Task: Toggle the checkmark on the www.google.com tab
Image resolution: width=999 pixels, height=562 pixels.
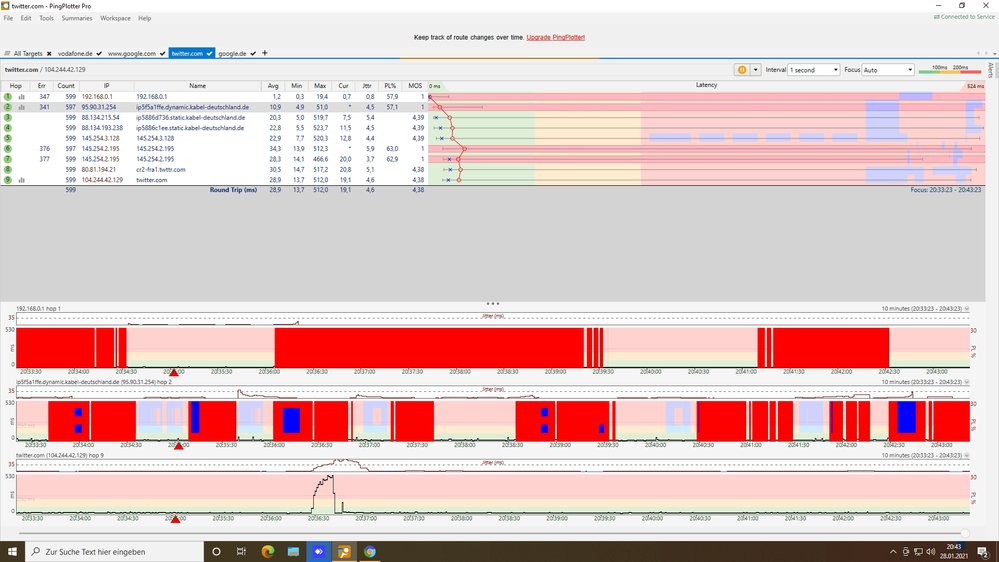Action: point(162,54)
